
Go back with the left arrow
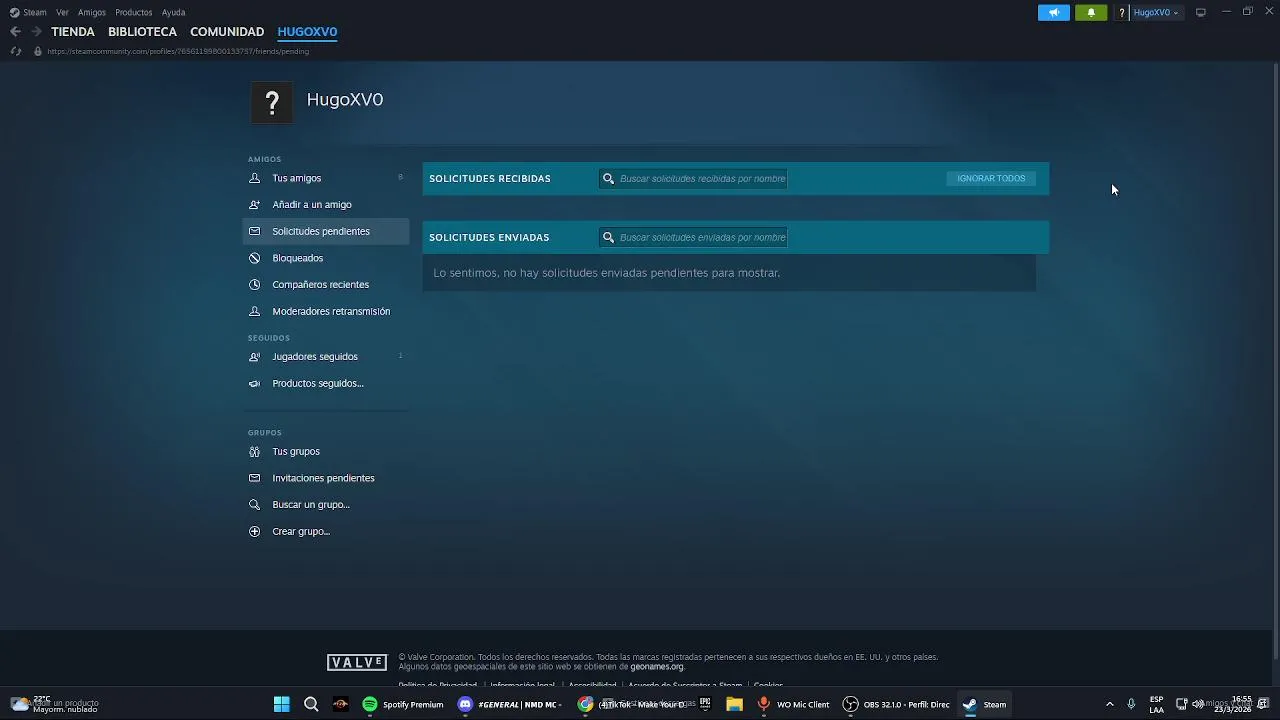click(15, 32)
